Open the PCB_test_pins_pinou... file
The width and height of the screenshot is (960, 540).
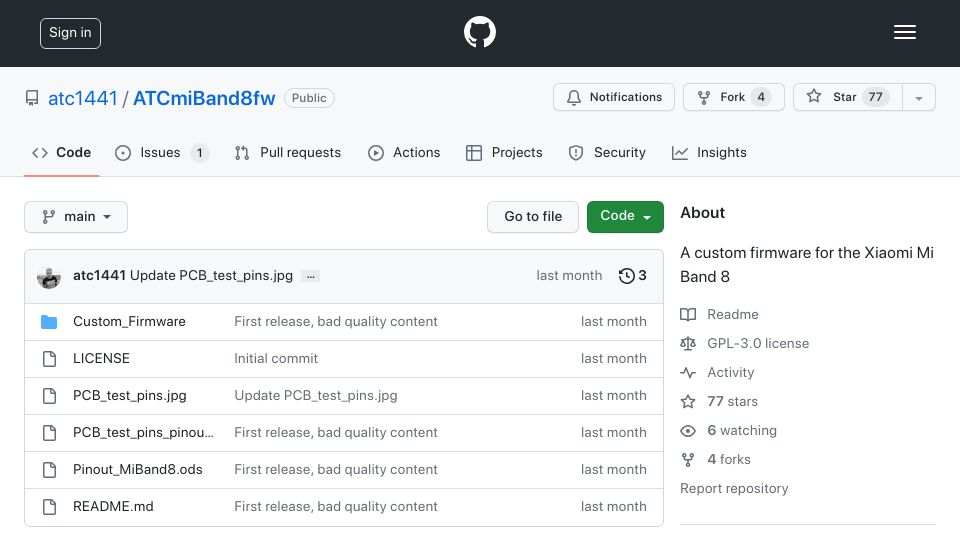143,433
